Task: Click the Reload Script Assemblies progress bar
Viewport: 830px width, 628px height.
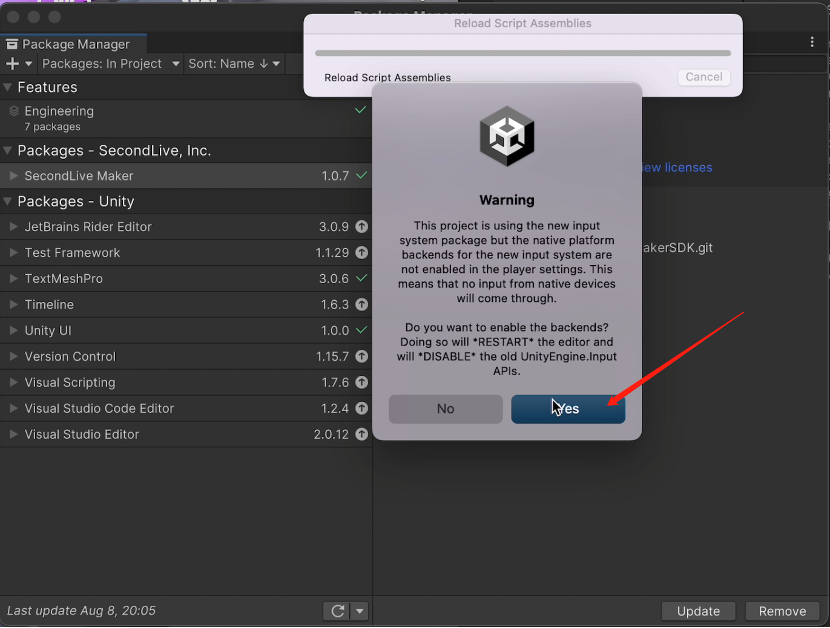Action: pyautogui.click(x=522, y=53)
